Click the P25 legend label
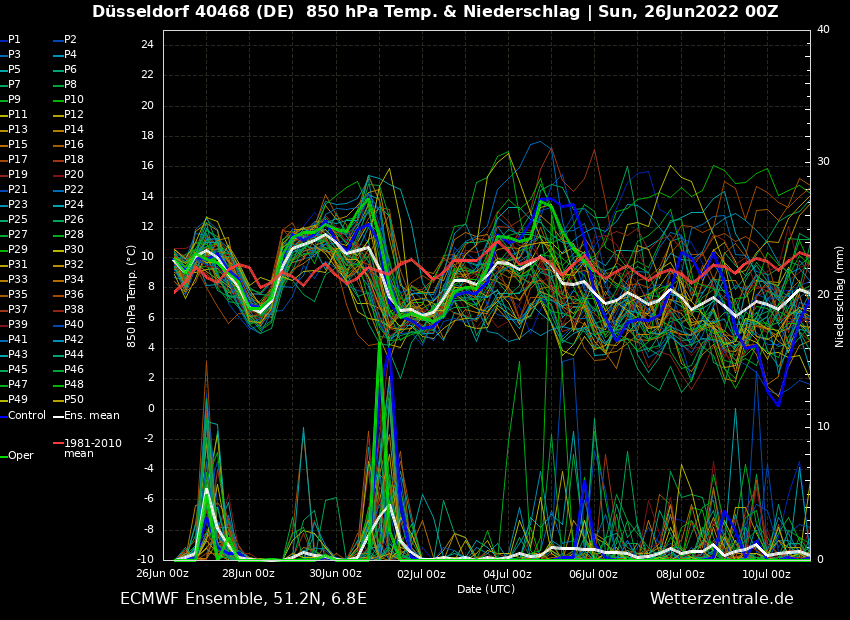The height and width of the screenshot is (620, 850). [18, 220]
